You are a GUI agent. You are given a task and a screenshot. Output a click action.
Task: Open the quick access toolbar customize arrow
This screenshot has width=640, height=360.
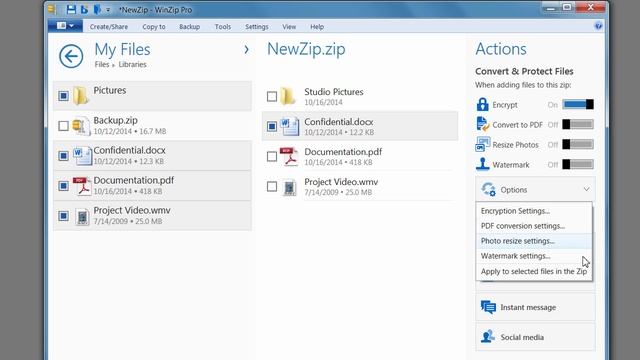[108, 10]
